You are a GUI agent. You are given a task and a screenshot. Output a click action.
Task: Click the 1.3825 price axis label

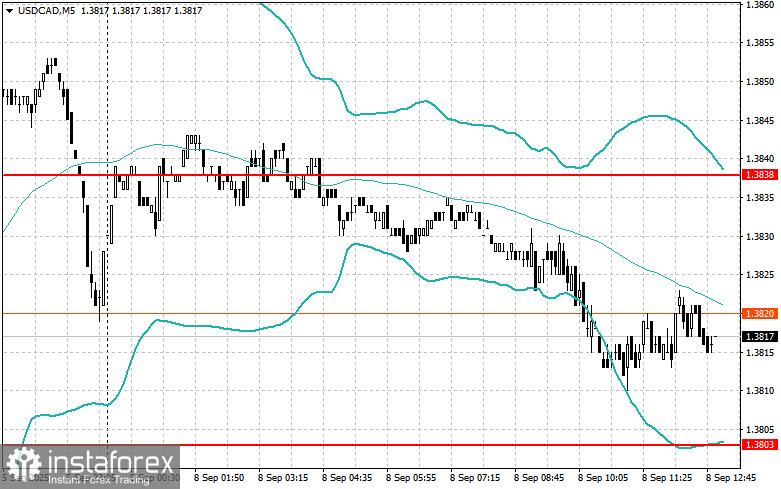(x=760, y=275)
